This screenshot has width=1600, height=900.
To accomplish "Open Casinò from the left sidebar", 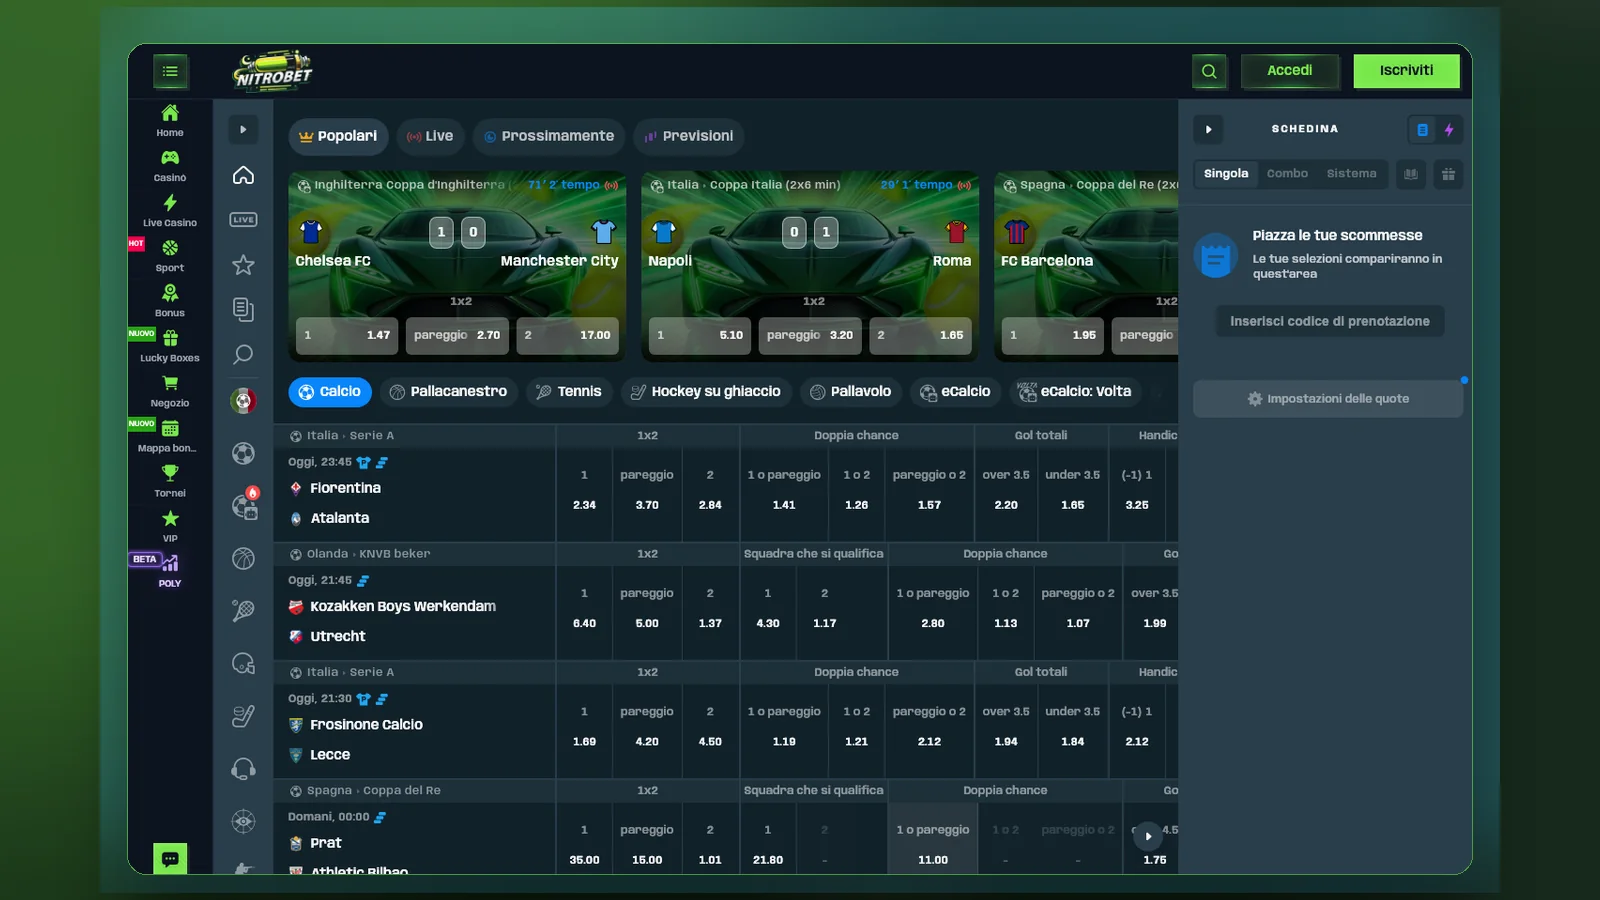I will tap(170, 166).
